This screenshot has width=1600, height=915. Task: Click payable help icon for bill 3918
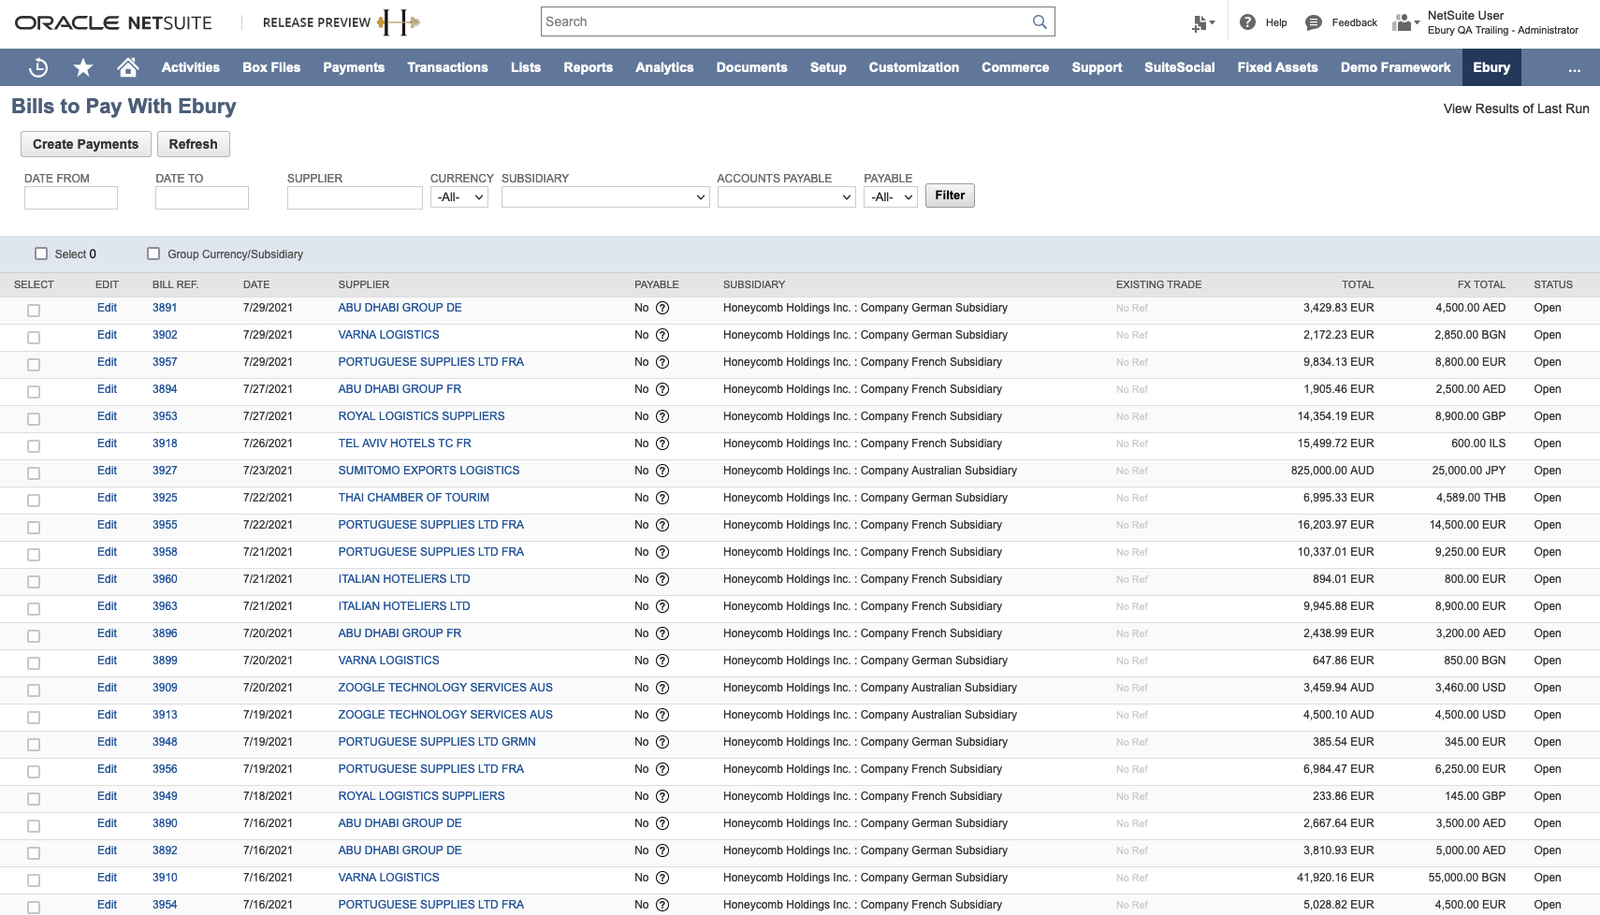(662, 443)
